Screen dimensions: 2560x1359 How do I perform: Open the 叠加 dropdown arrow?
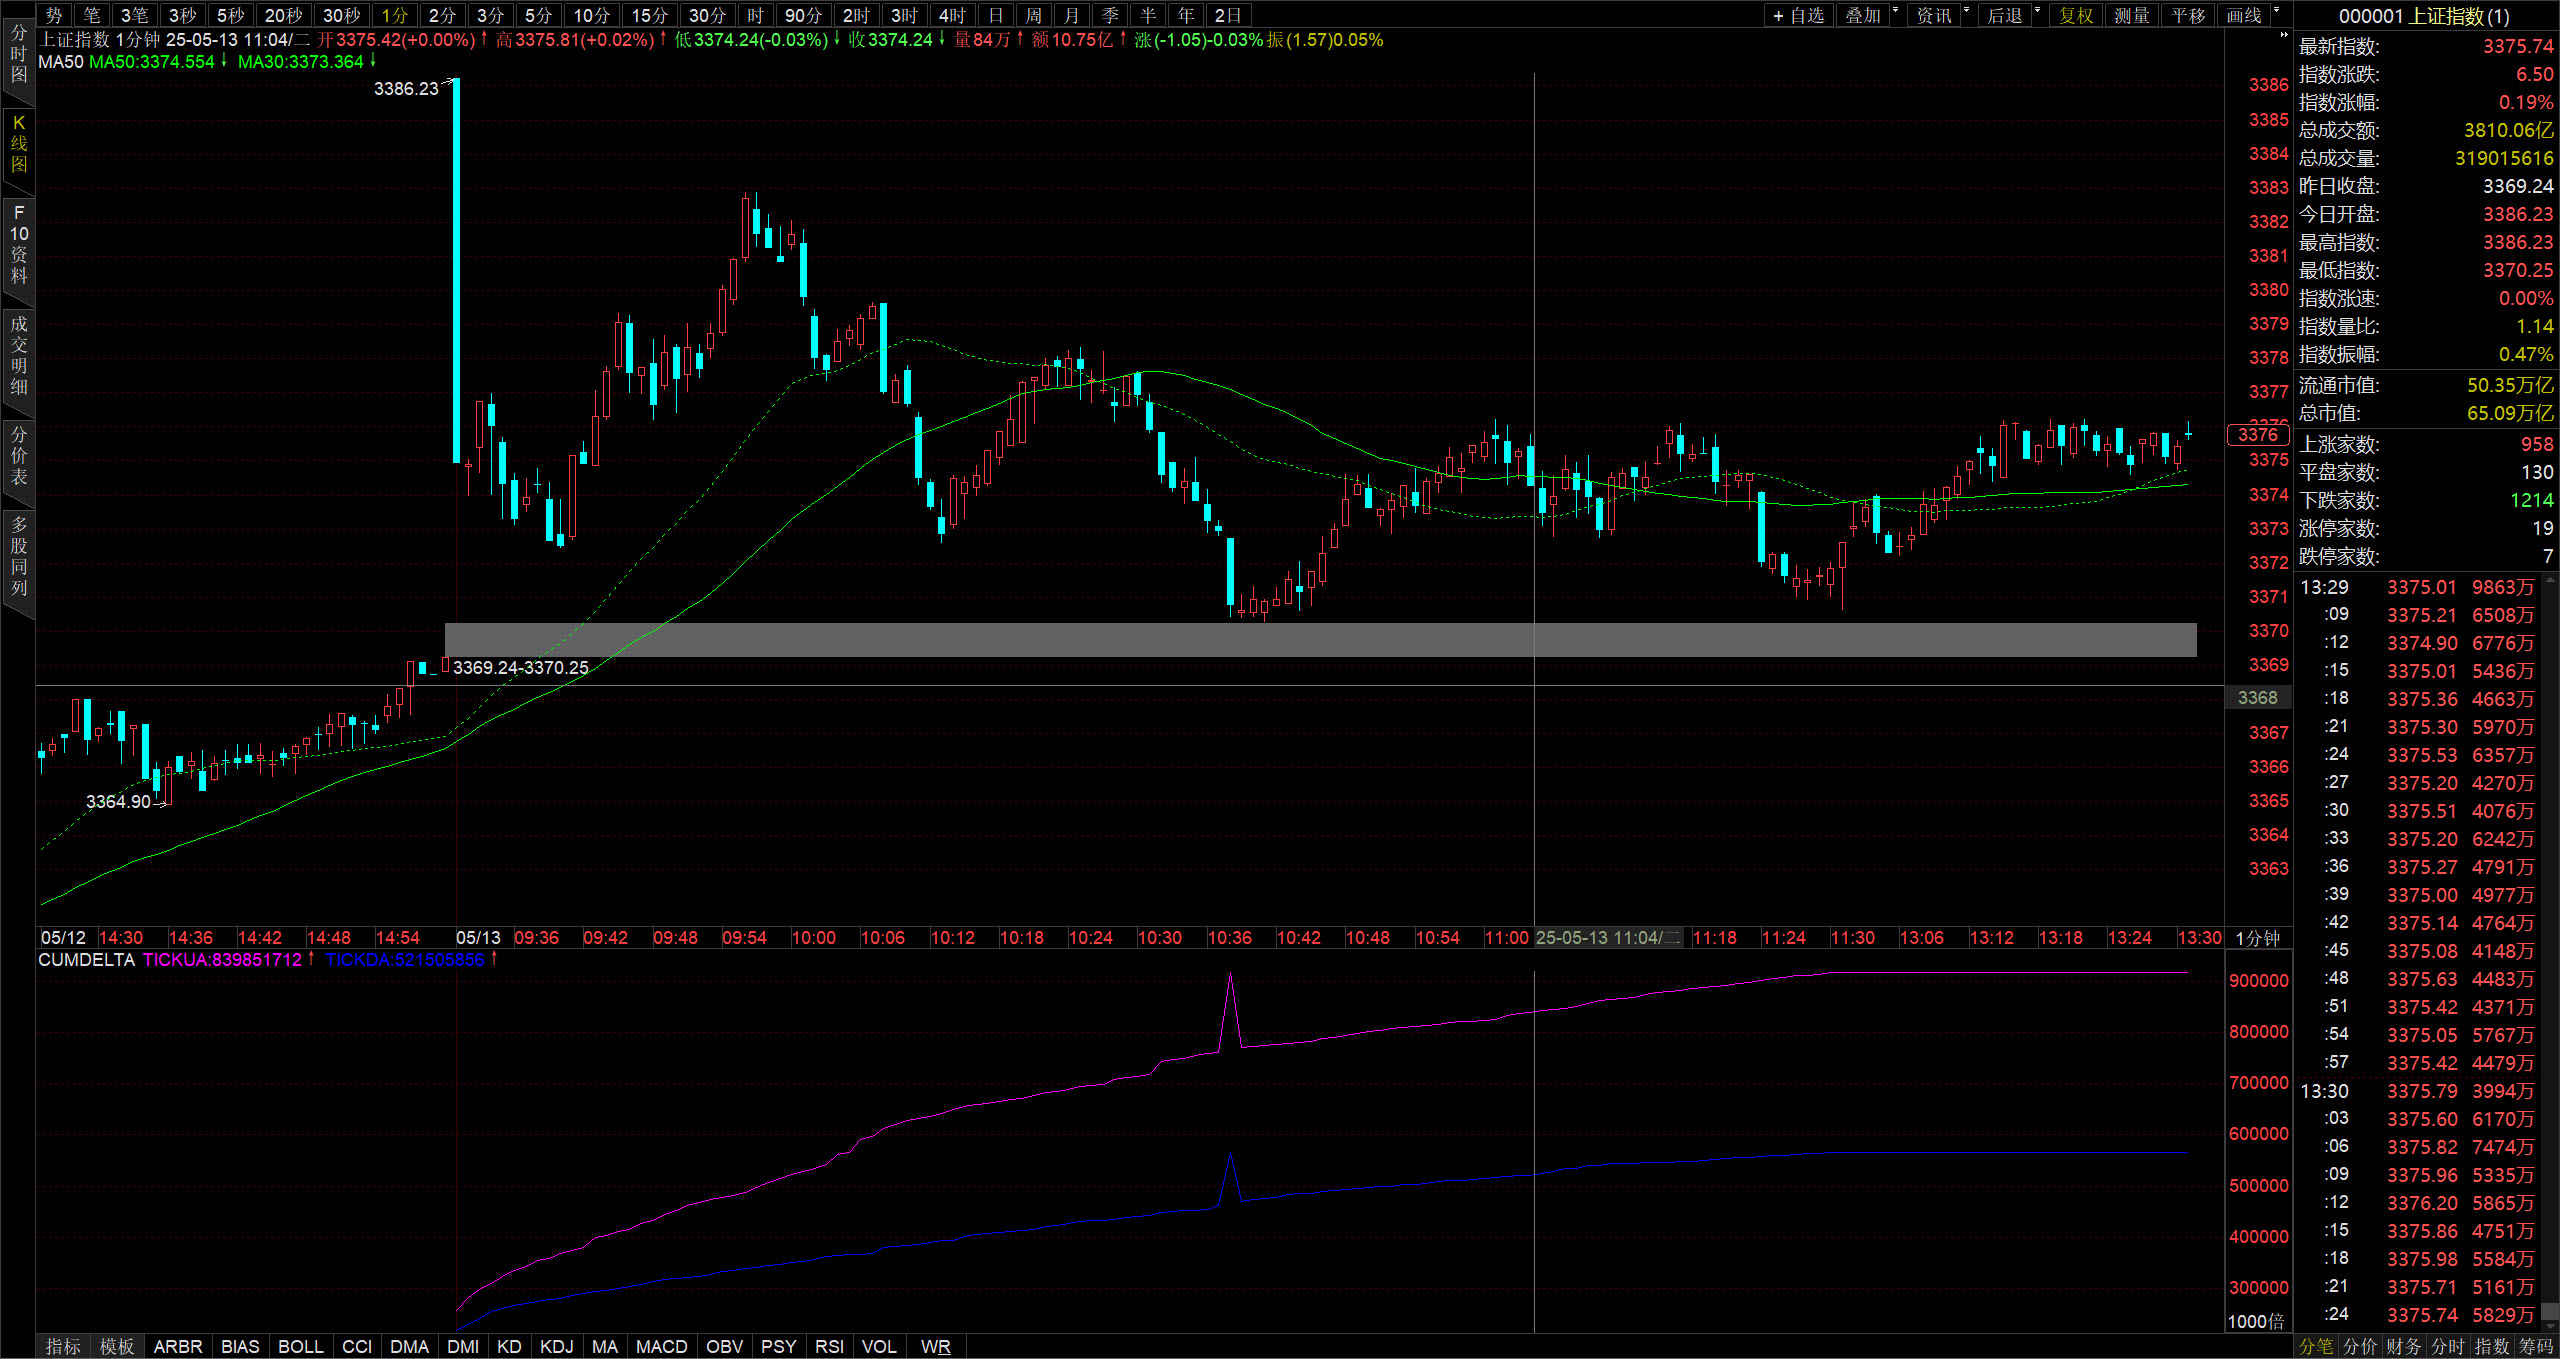click(x=1895, y=11)
